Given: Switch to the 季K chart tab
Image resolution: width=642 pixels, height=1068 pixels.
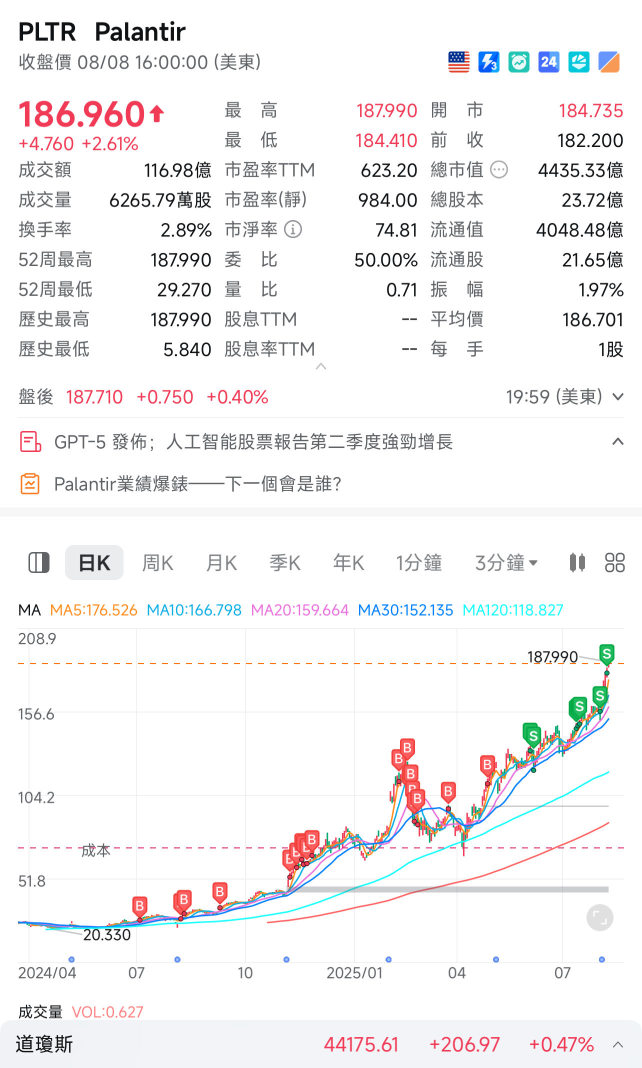Looking at the screenshot, I should (285, 563).
